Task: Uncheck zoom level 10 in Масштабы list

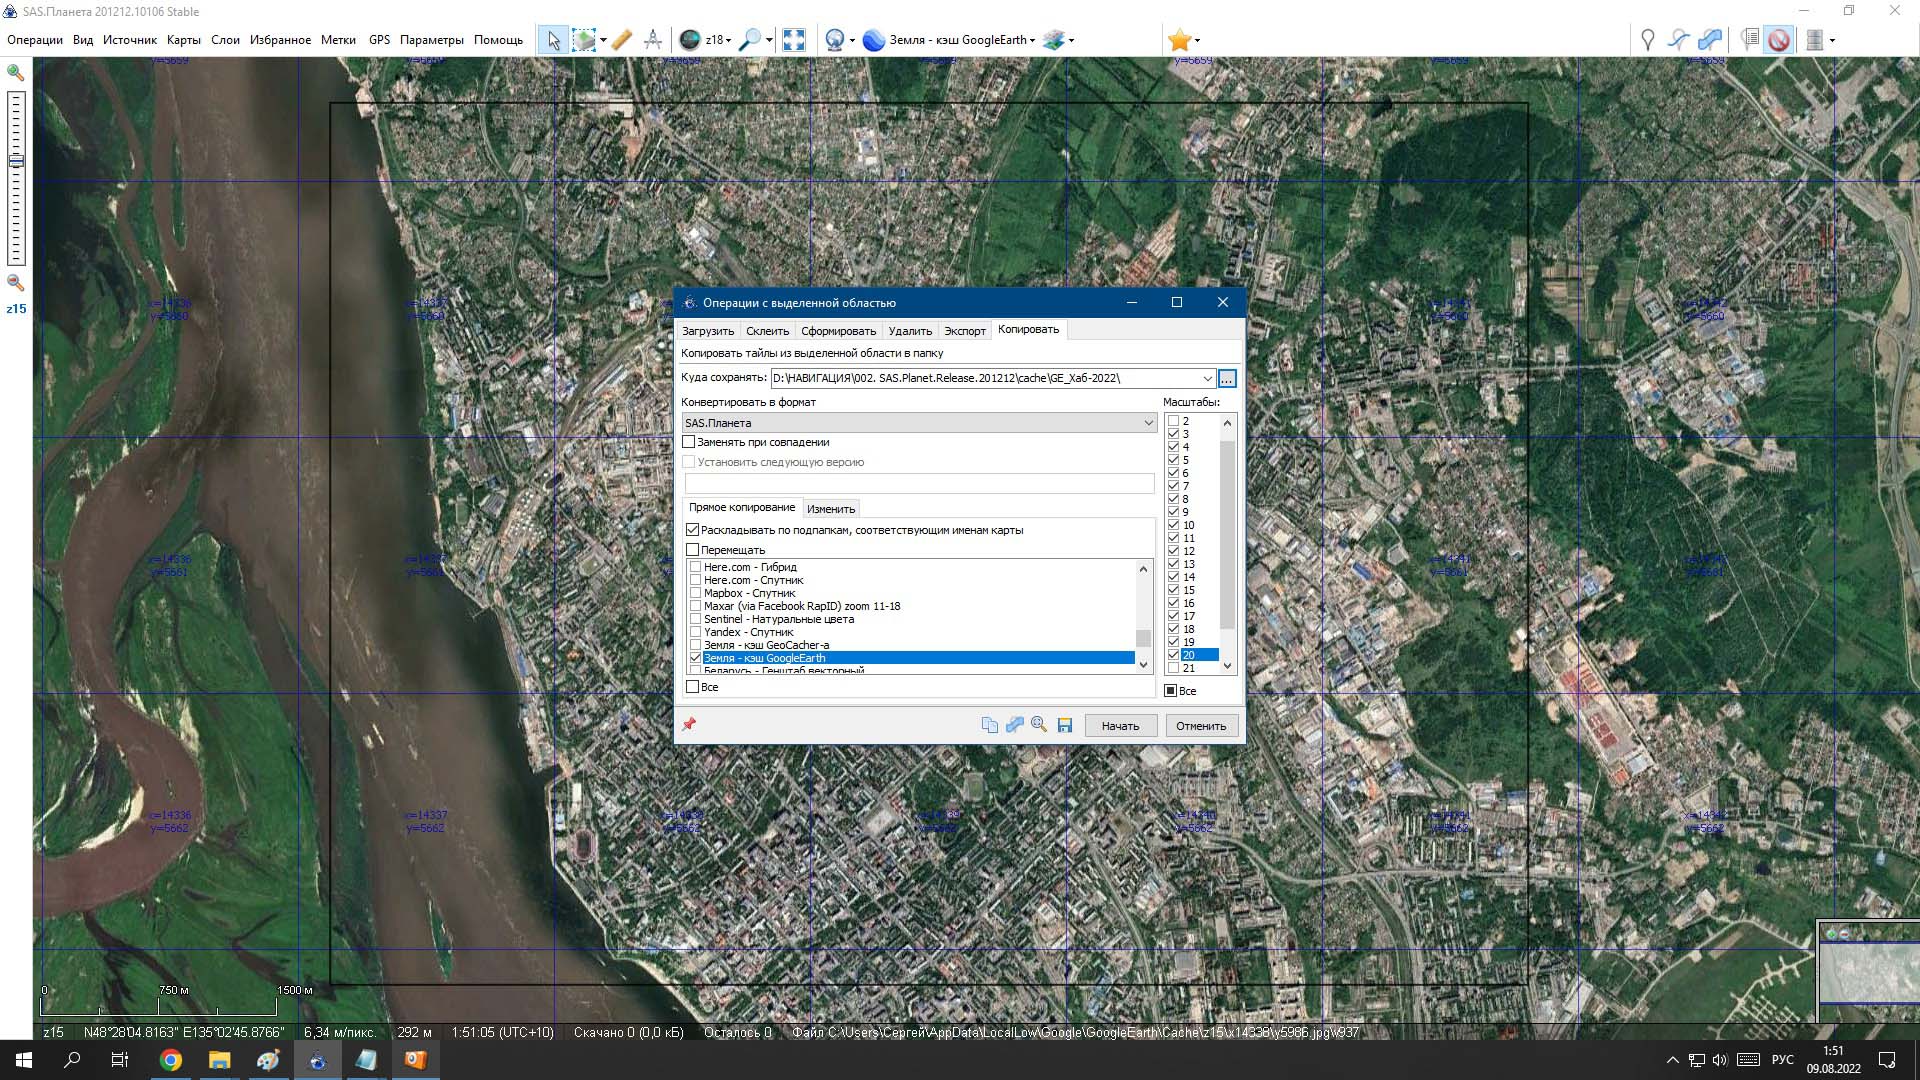Action: (x=1174, y=525)
